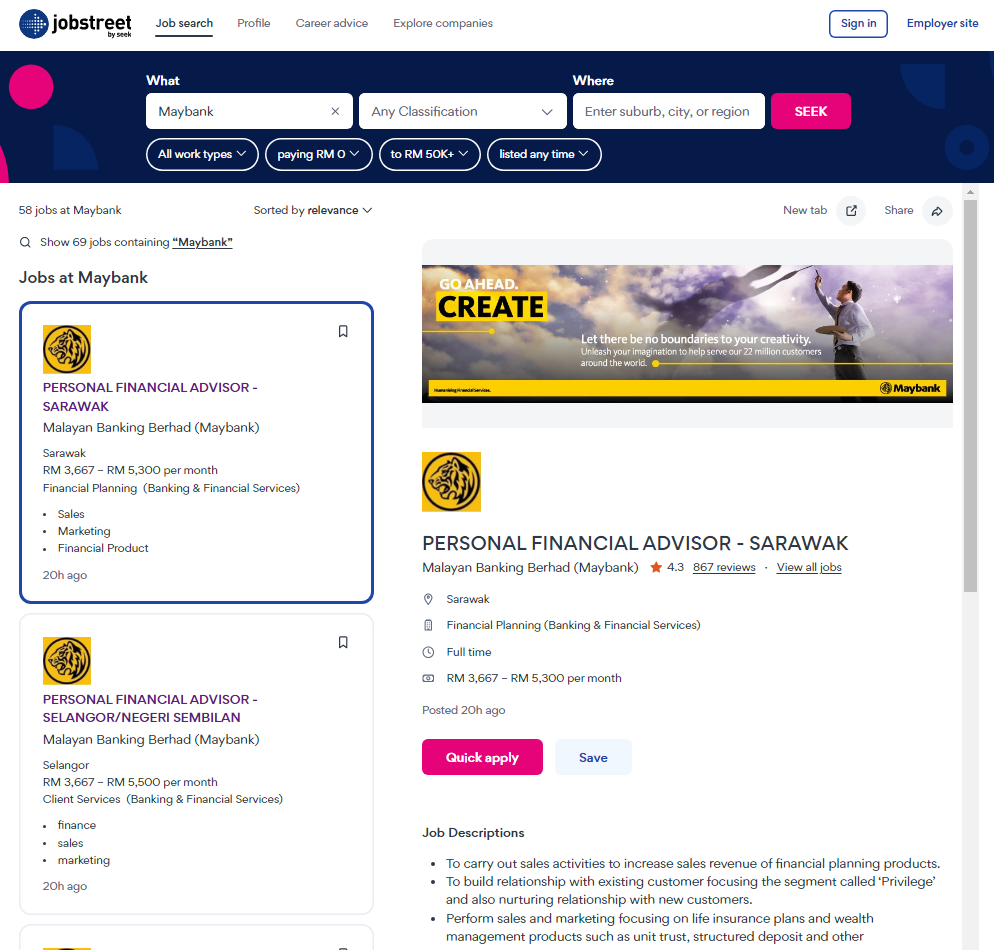
Task: Click the pink SEEK button
Action: click(x=811, y=112)
